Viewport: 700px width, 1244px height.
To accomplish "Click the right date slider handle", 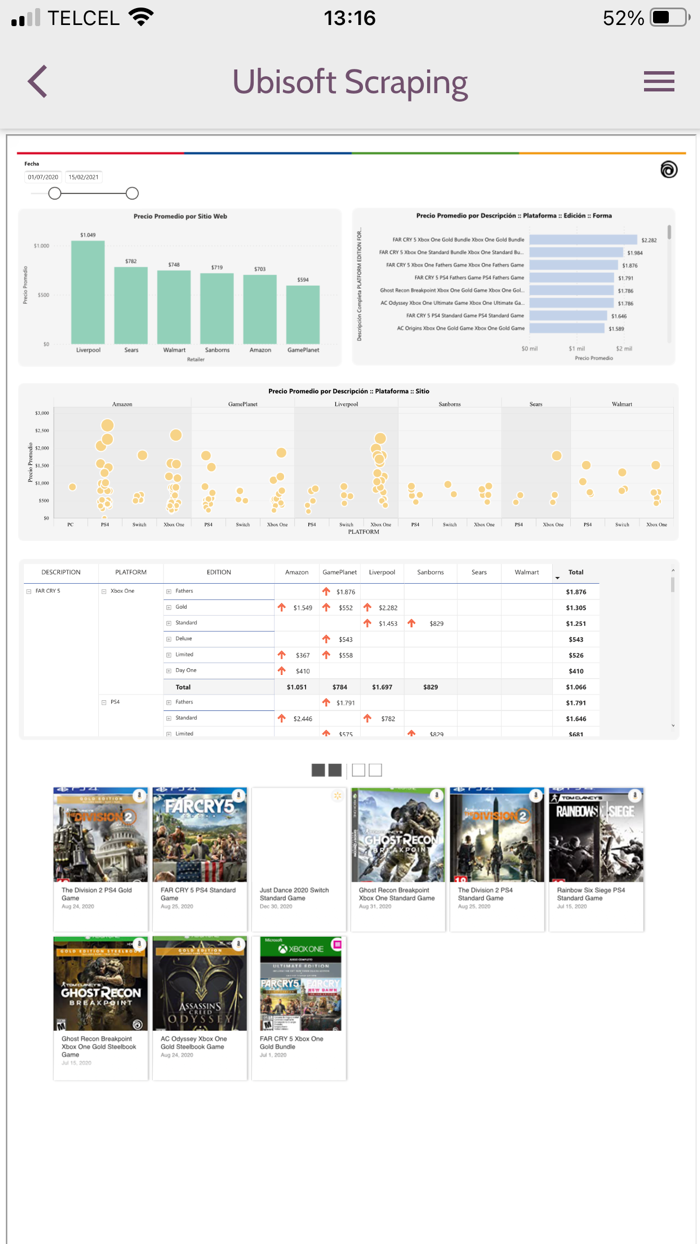I will coord(132,193).
